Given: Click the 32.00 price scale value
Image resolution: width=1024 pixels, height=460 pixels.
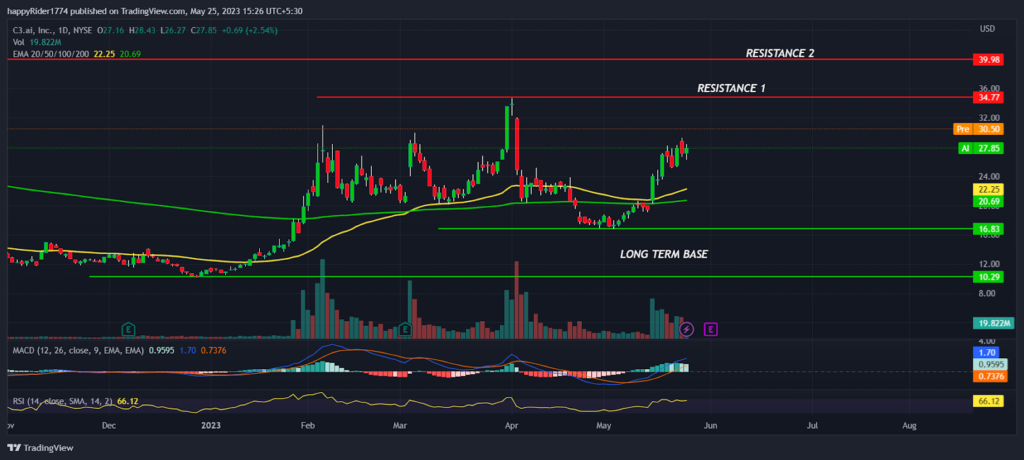Looking at the screenshot, I should pos(990,118).
